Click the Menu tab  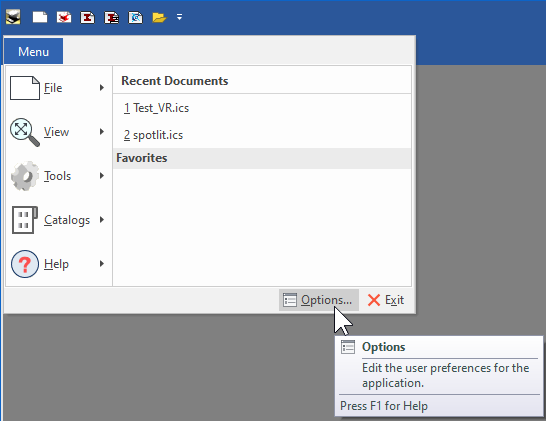click(33, 52)
